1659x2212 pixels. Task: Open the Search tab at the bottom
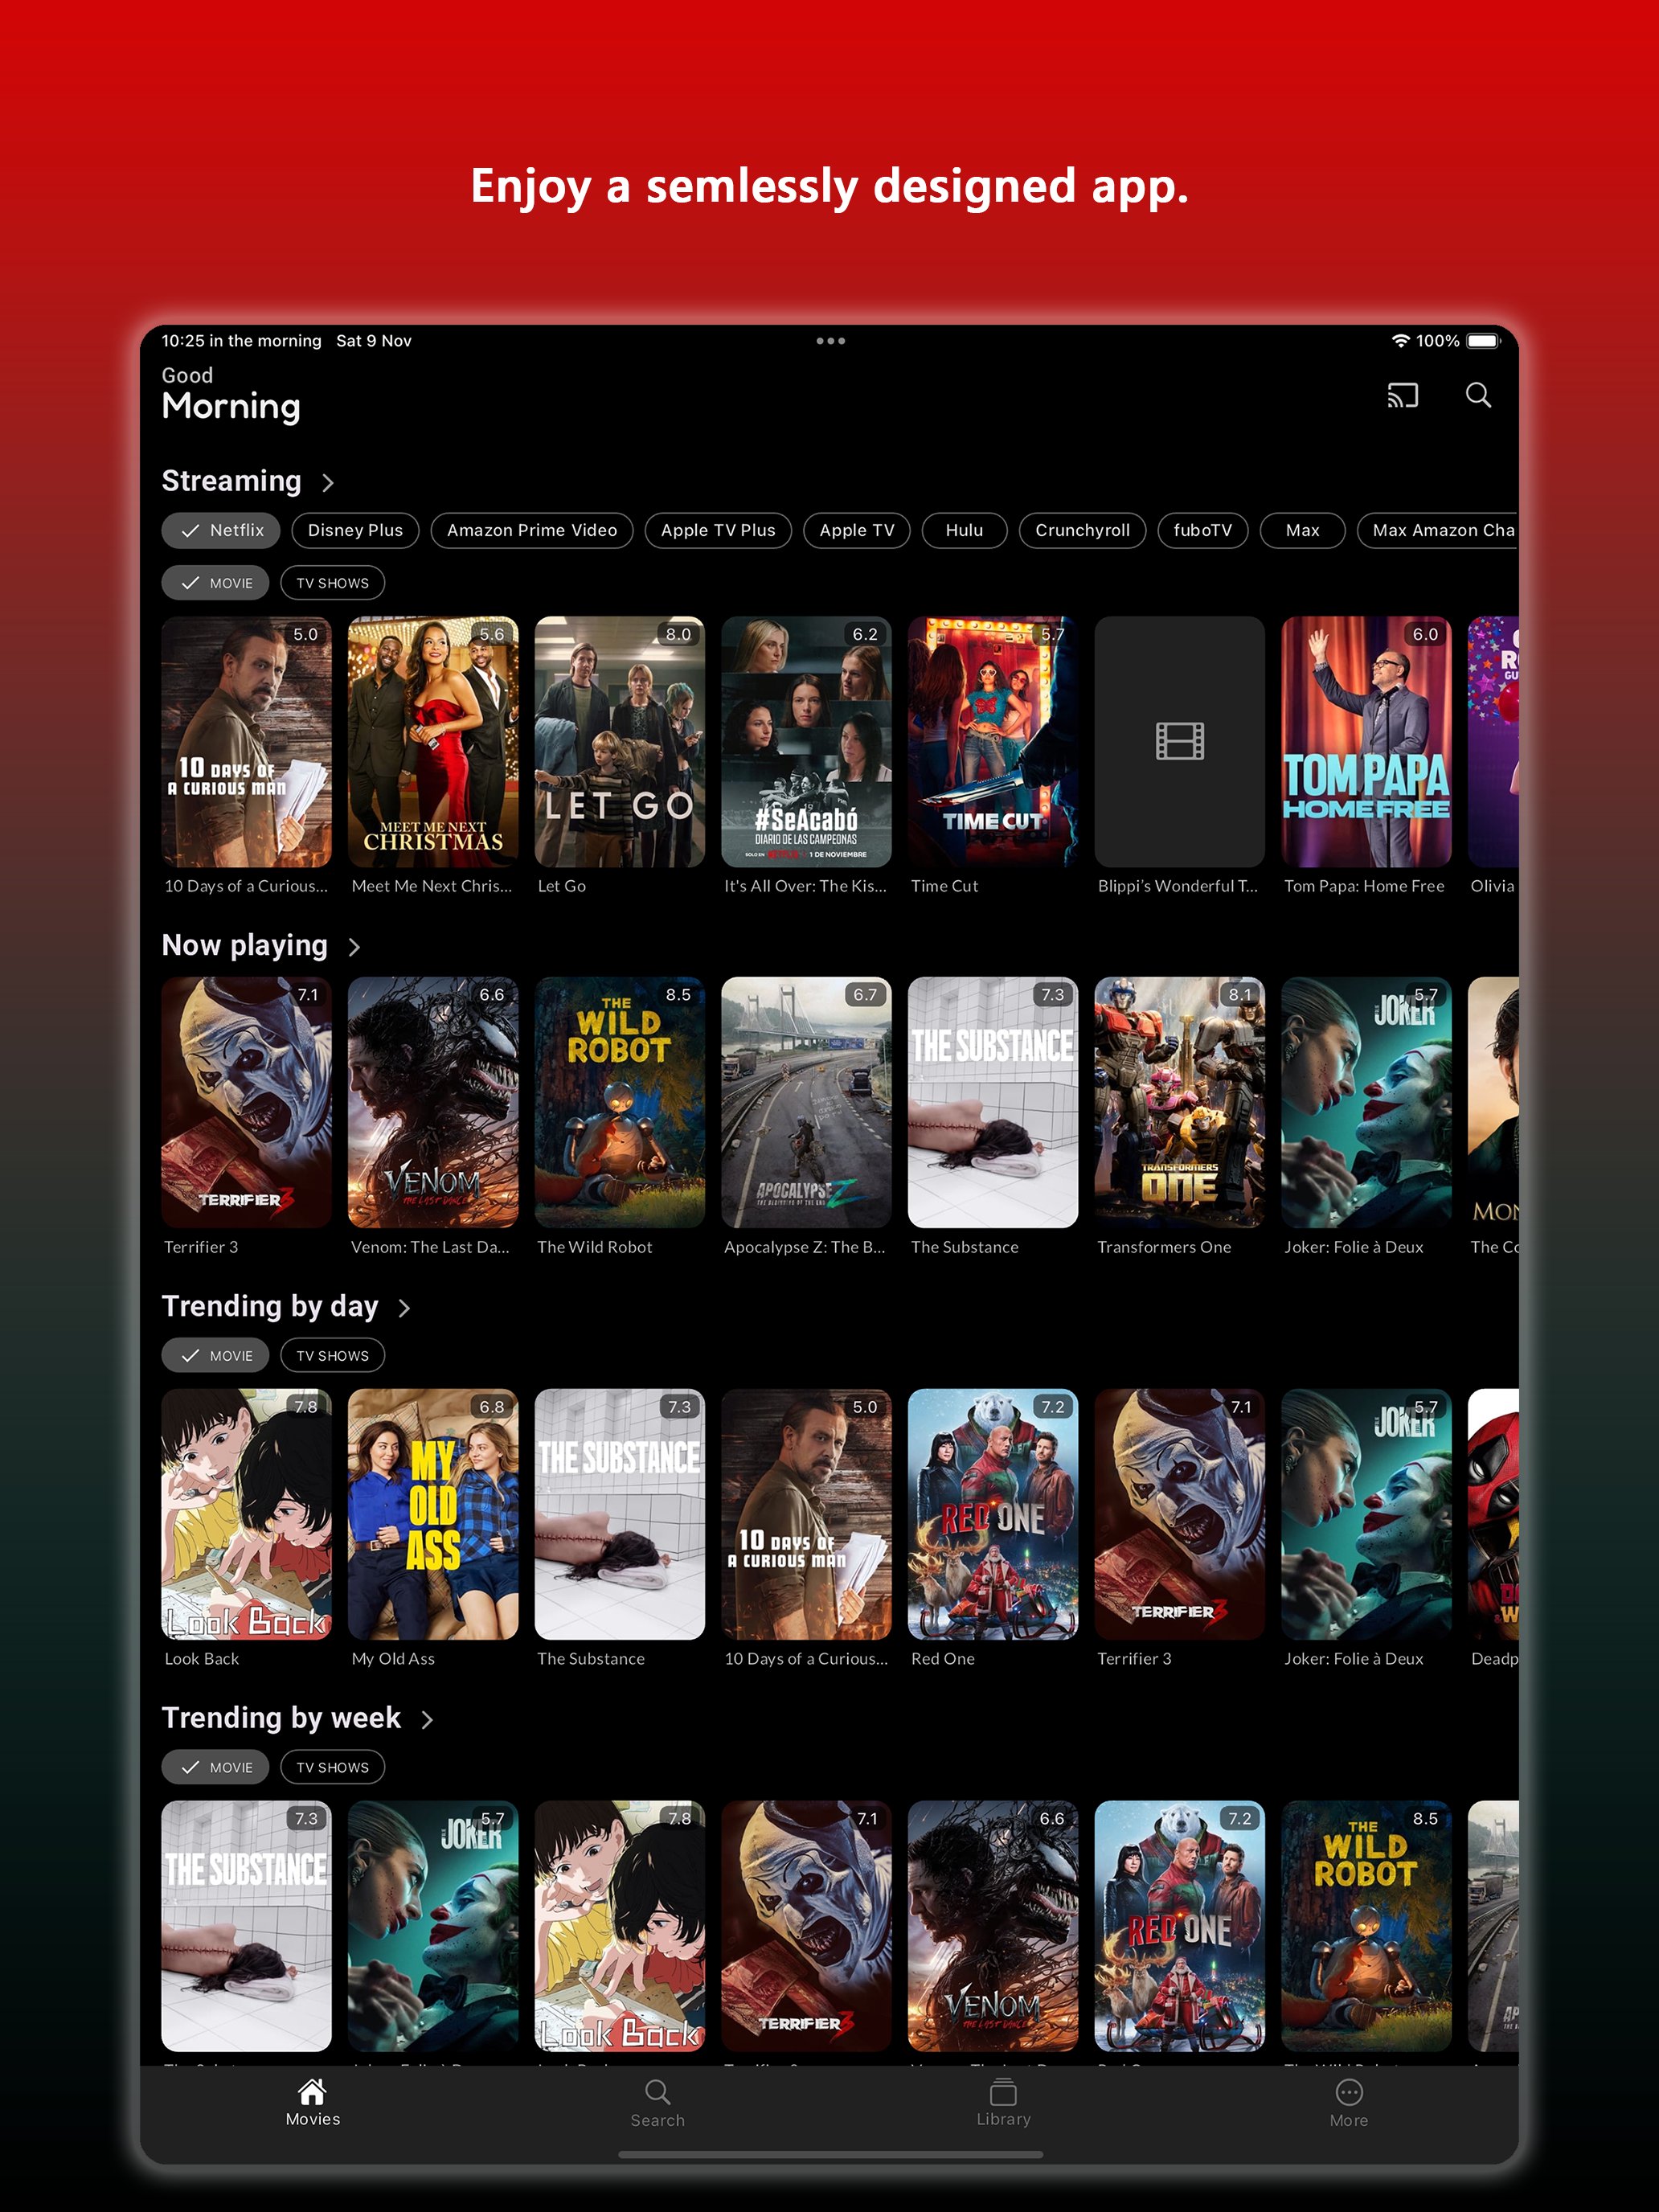(657, 2107)
